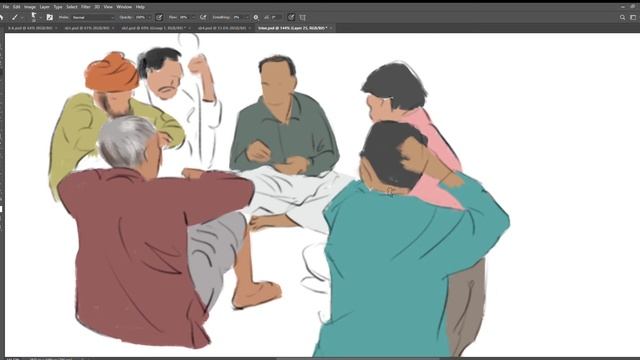Select the active tab showing Layer 25
Image resolution: width=640 pixels, height=360 pixels.
pos(293,28)
